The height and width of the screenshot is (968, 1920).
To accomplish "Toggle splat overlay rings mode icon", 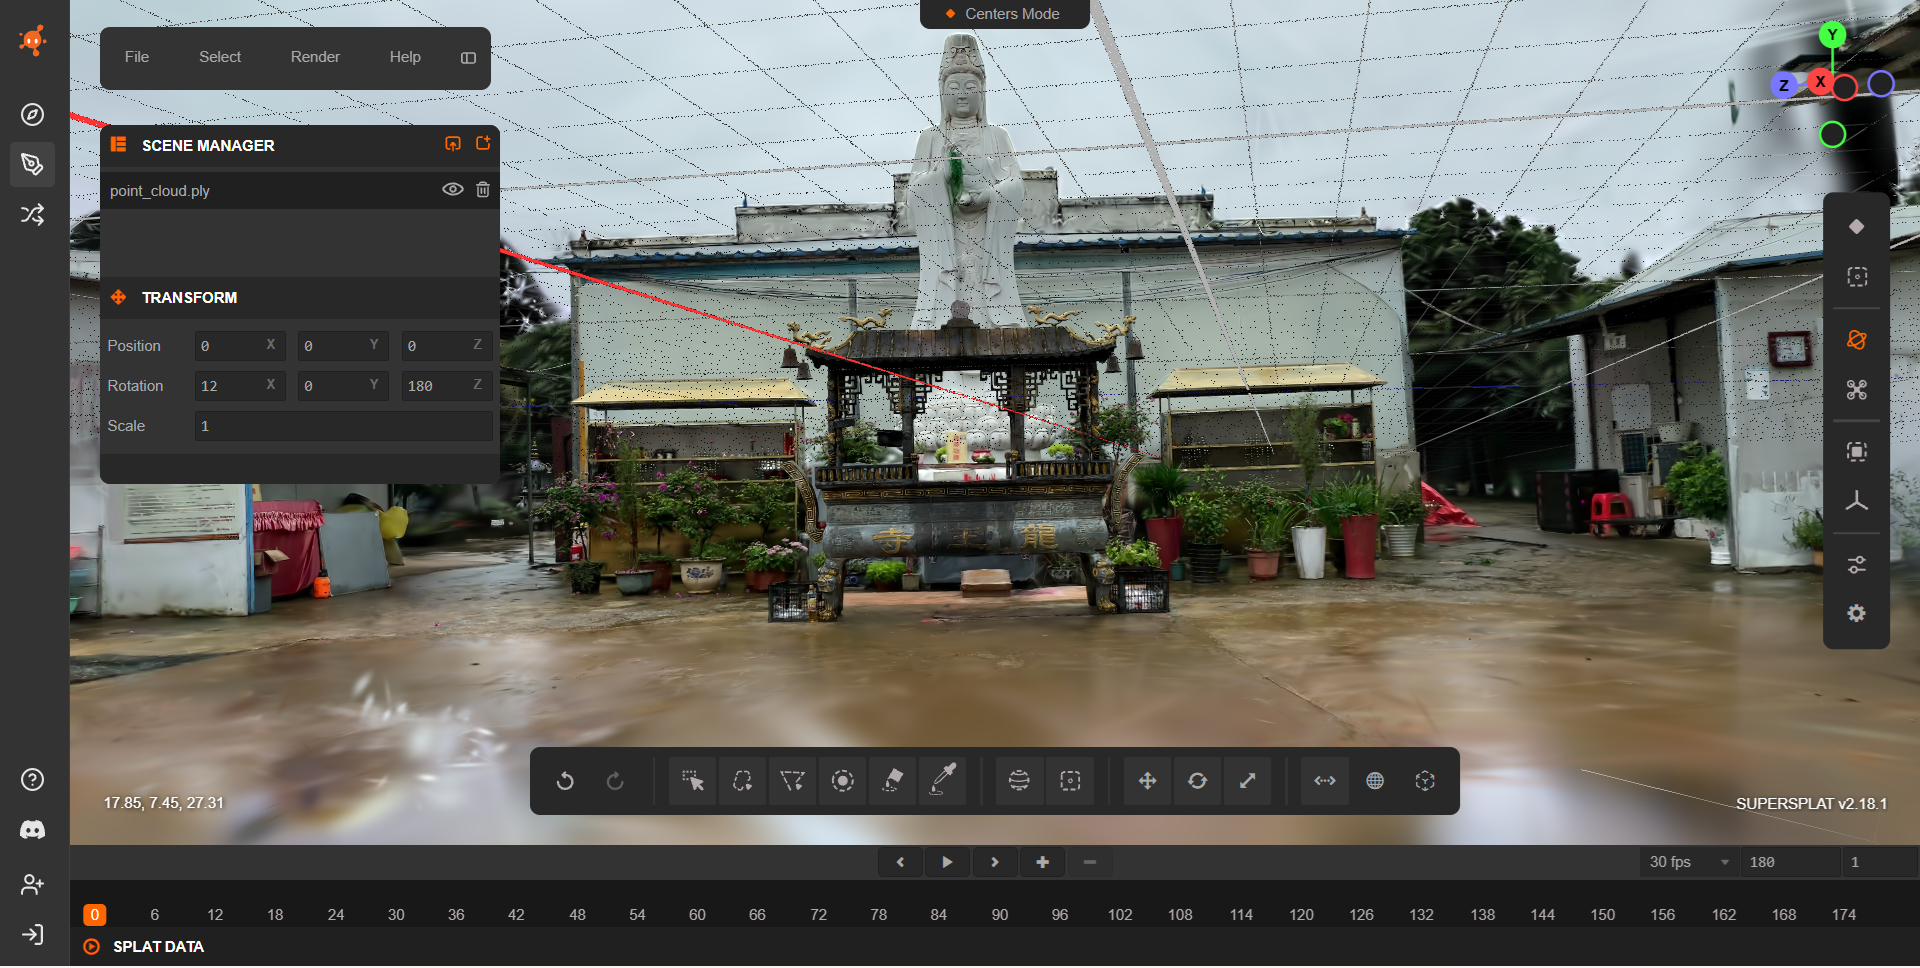I will pos(1857,340).
